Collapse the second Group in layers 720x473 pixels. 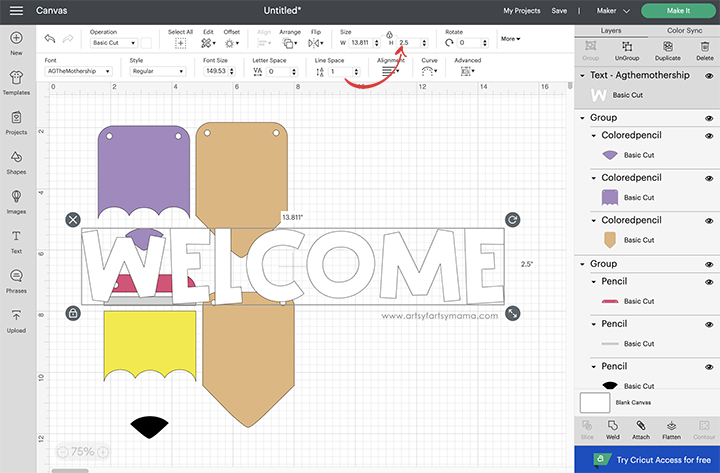coord(582,264)
